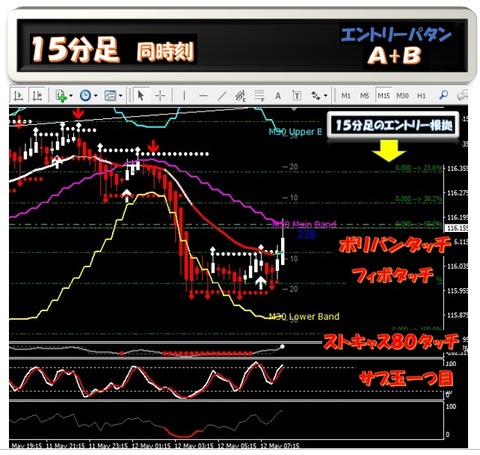The width and height of the screenshot is (480, 455).
Task: Click the 23.6% Fibonacci level label
Action: (x=419, y=168)
